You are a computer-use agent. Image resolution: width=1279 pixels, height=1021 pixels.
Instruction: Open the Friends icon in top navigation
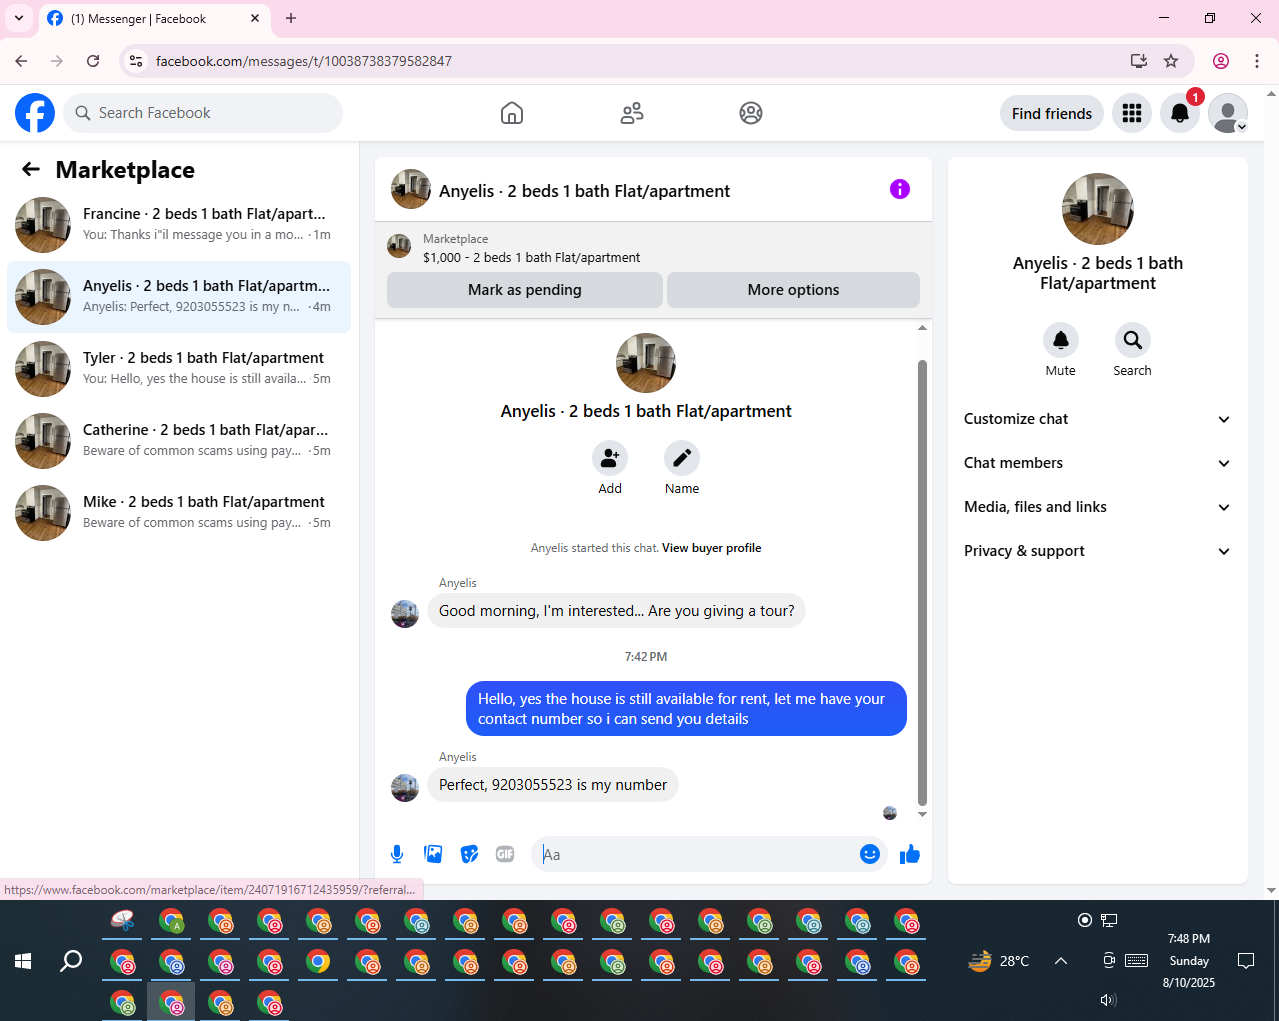[632, 113]
